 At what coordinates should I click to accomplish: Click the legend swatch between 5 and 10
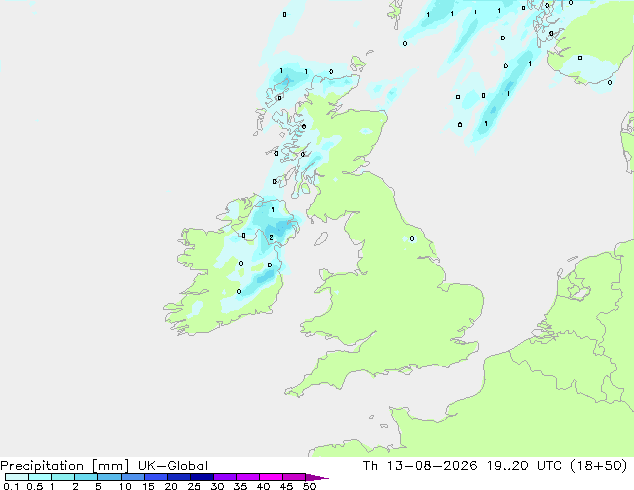pos(109,477)
